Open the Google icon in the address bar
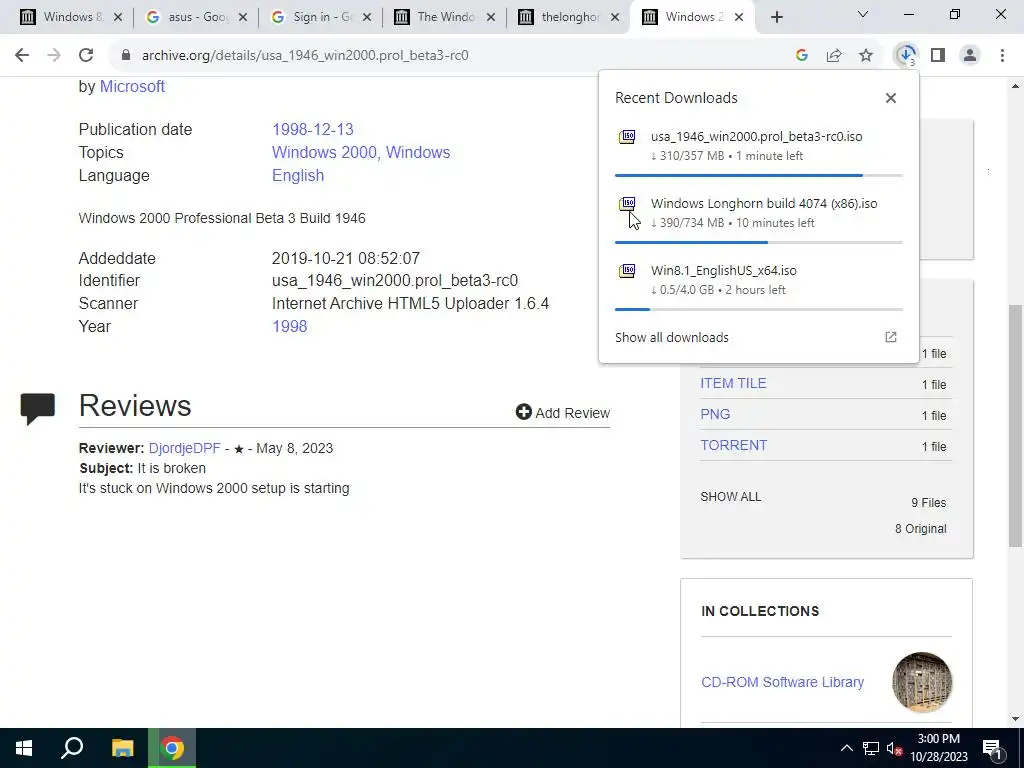This screenshot has width=1024, height=768. 802,56
